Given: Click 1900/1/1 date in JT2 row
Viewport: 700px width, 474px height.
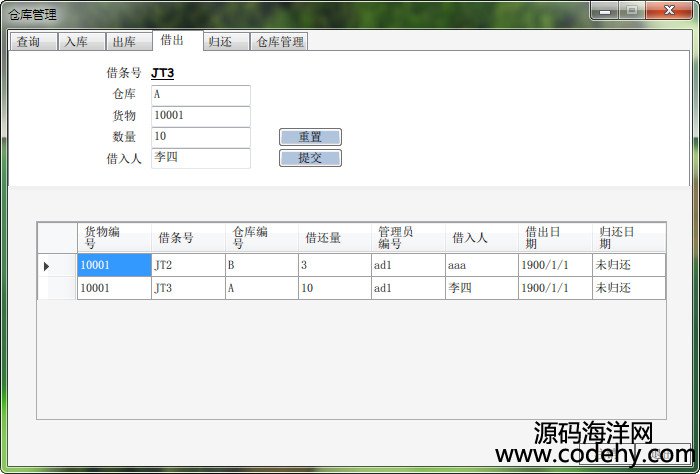Looking at the screenshot, I should pyautogui.click(x=555, y=265).
